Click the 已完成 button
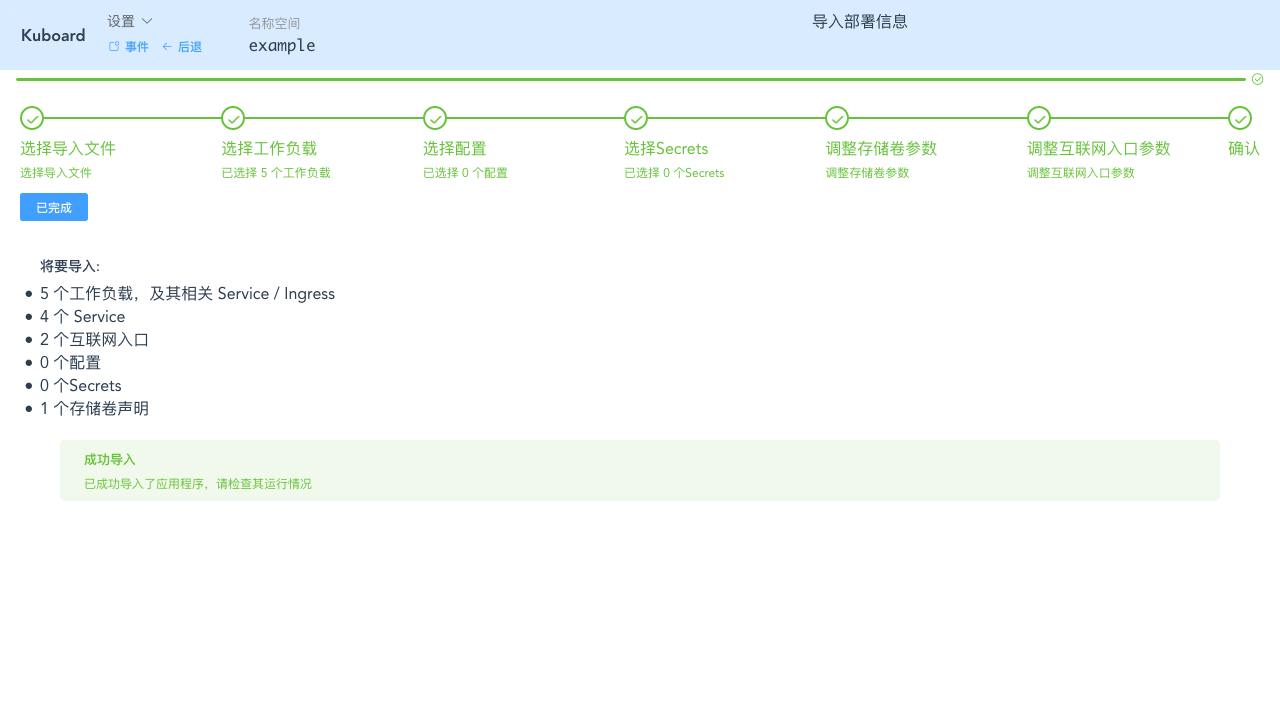 53,207
